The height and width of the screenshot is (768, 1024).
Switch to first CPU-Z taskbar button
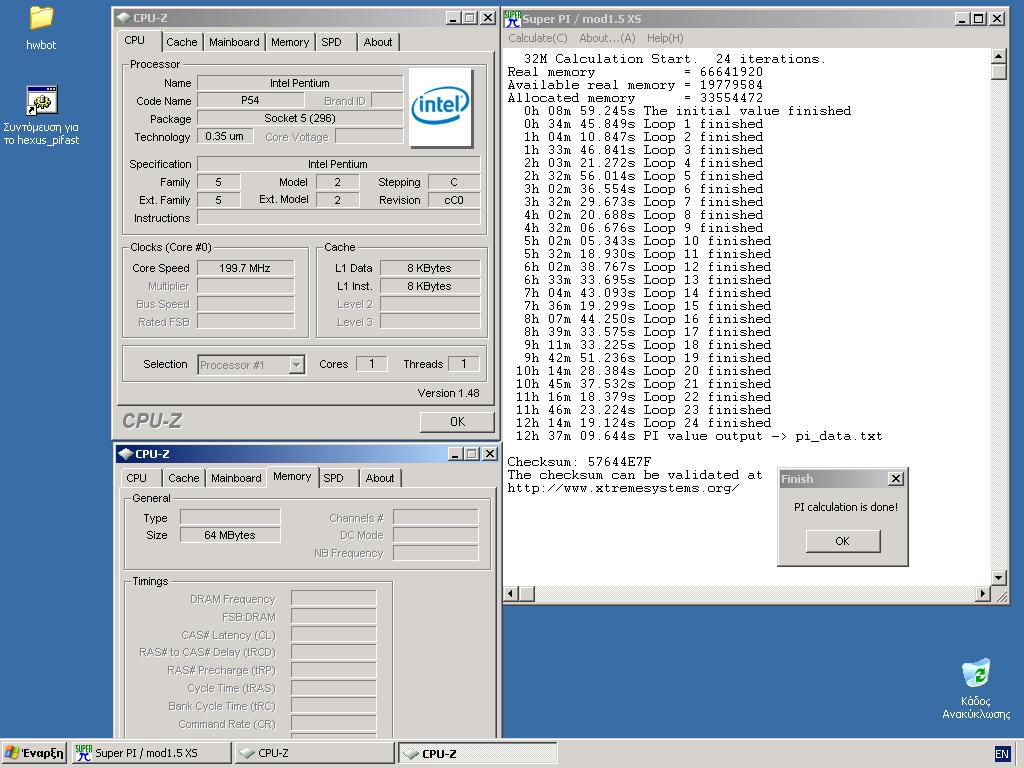[315, 753]
